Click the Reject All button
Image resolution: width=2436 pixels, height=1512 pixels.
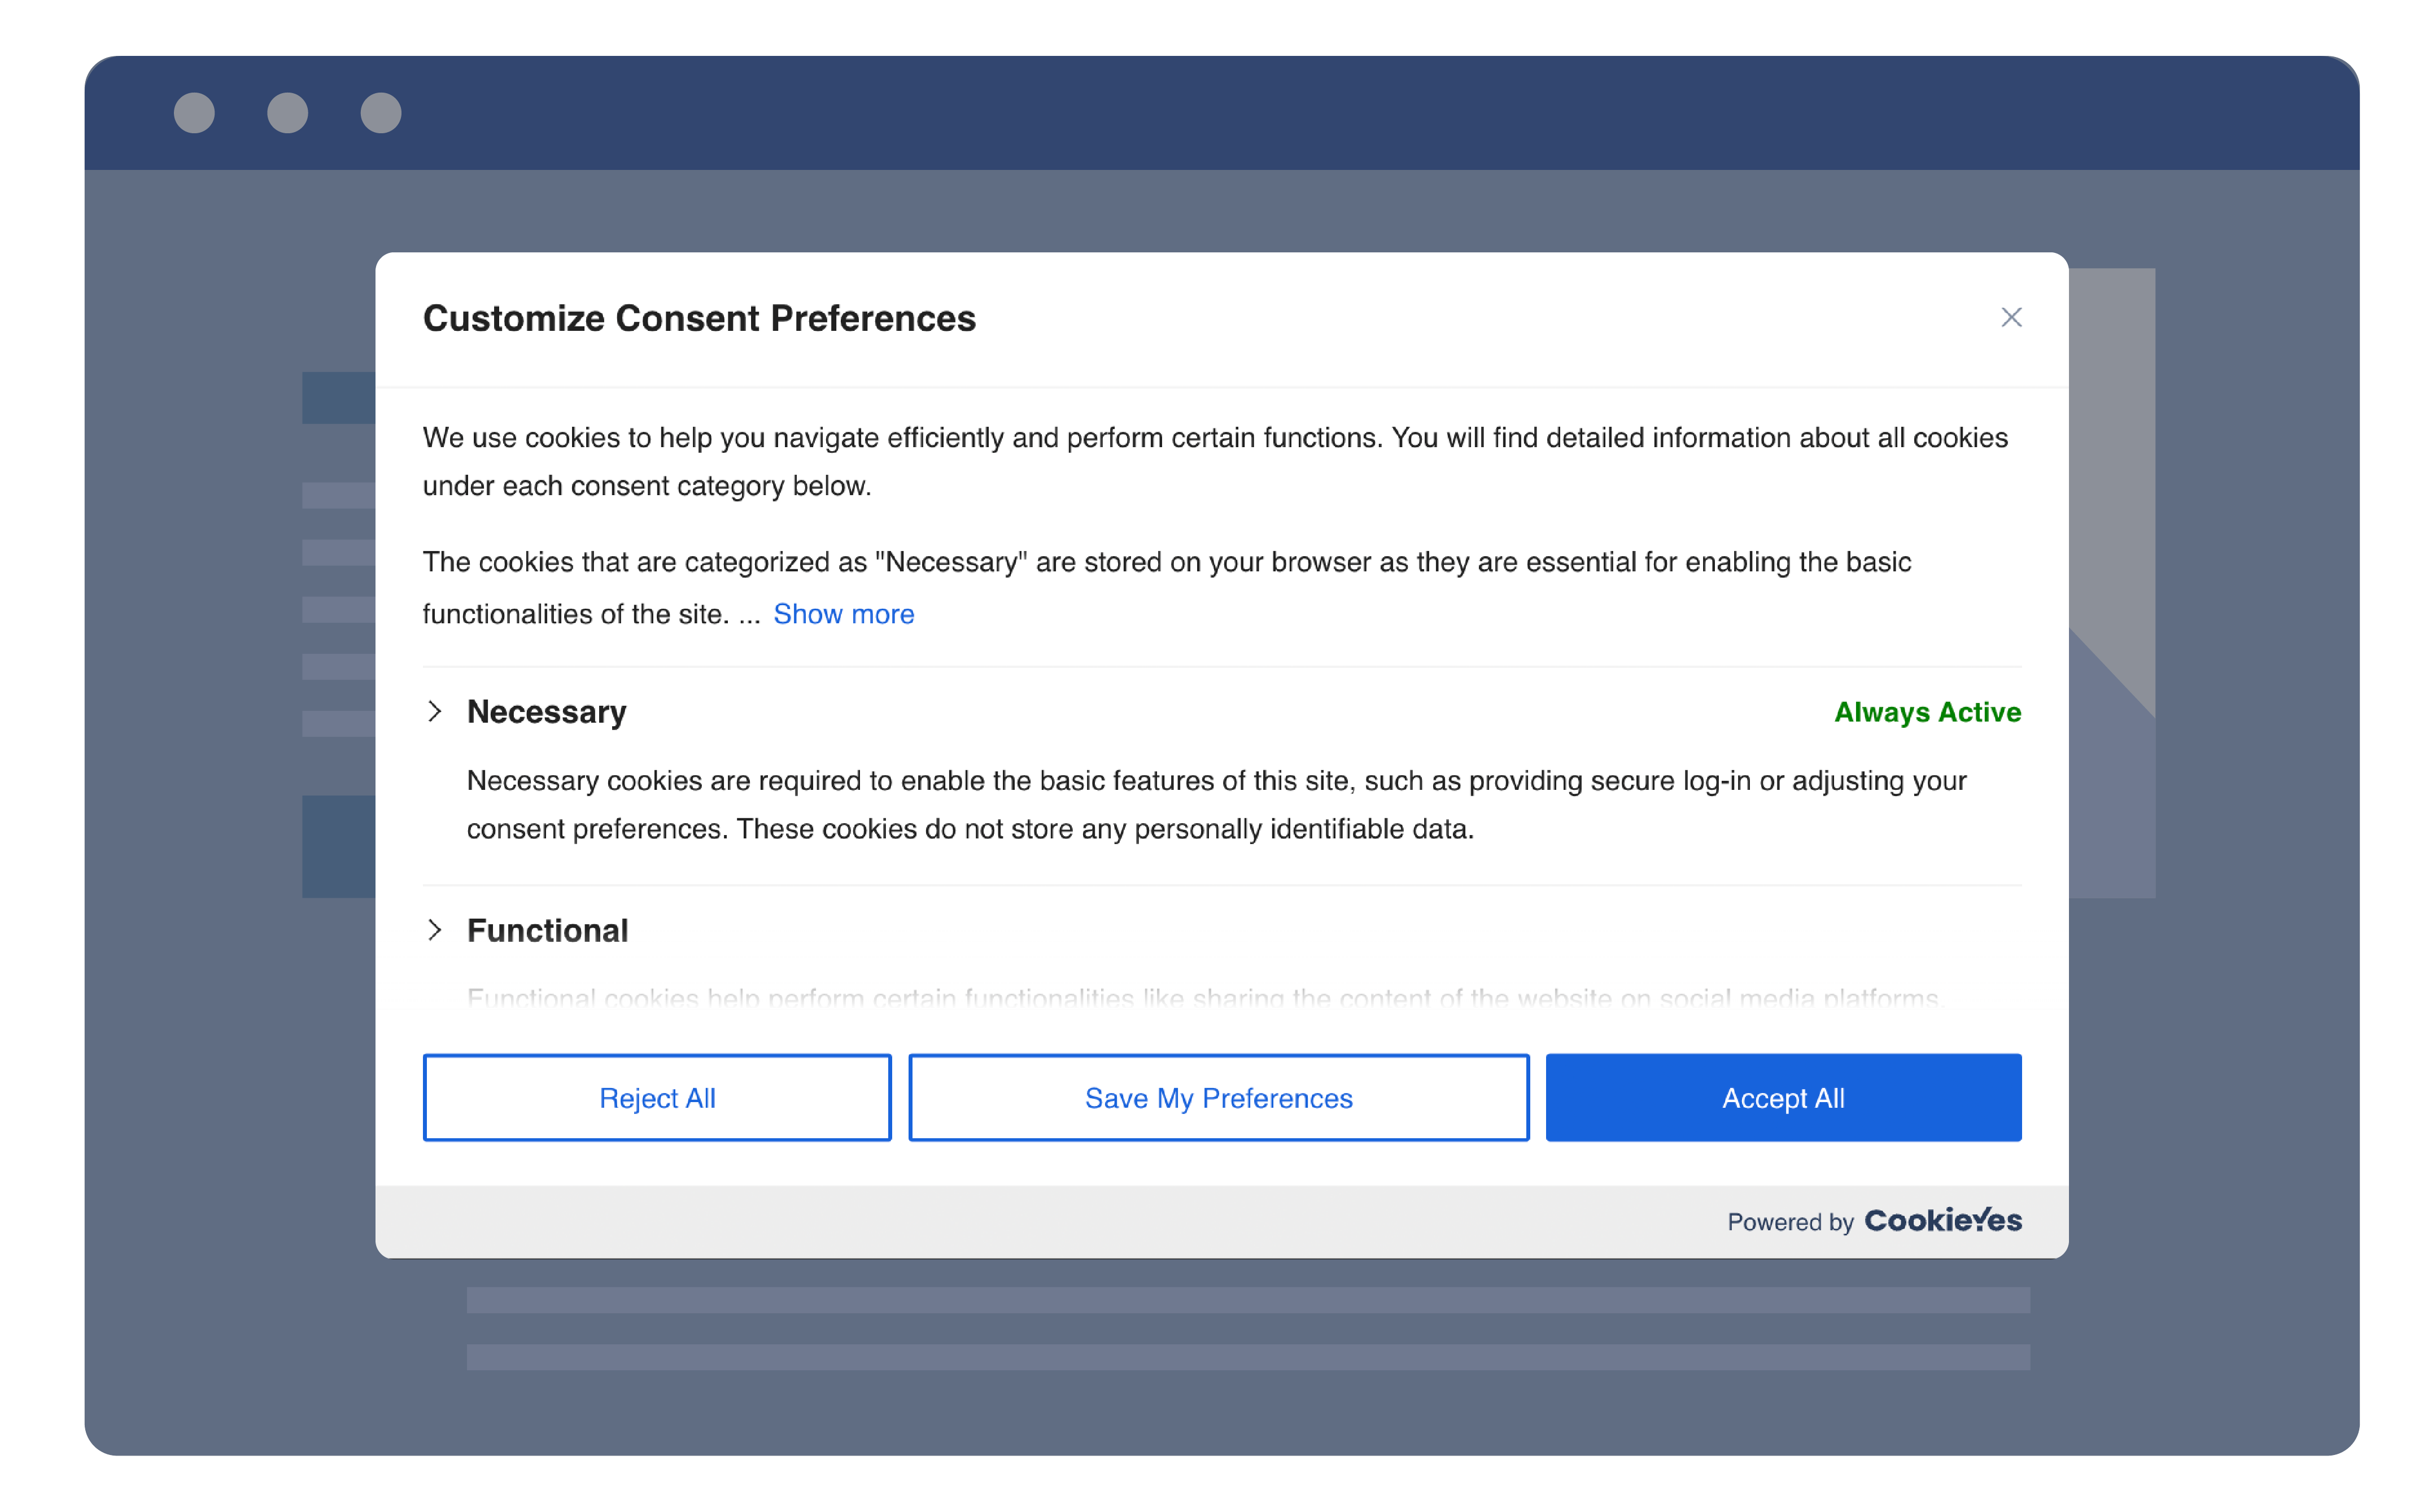pos(656,1097)
